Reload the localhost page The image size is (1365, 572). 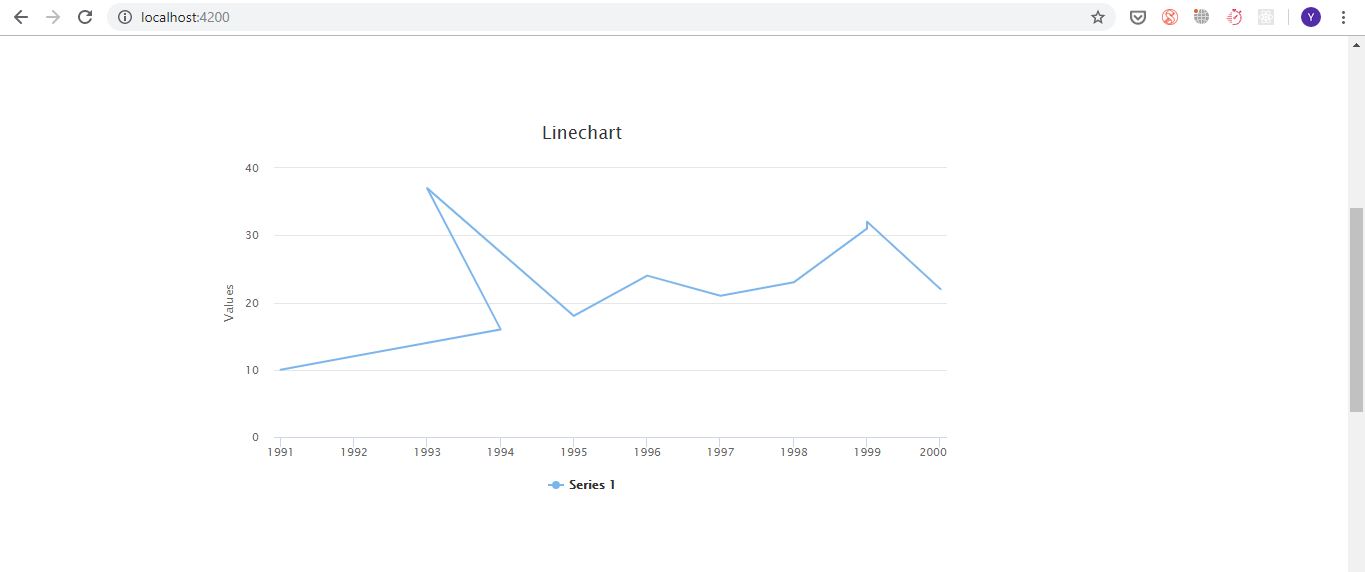pos(85,17)
